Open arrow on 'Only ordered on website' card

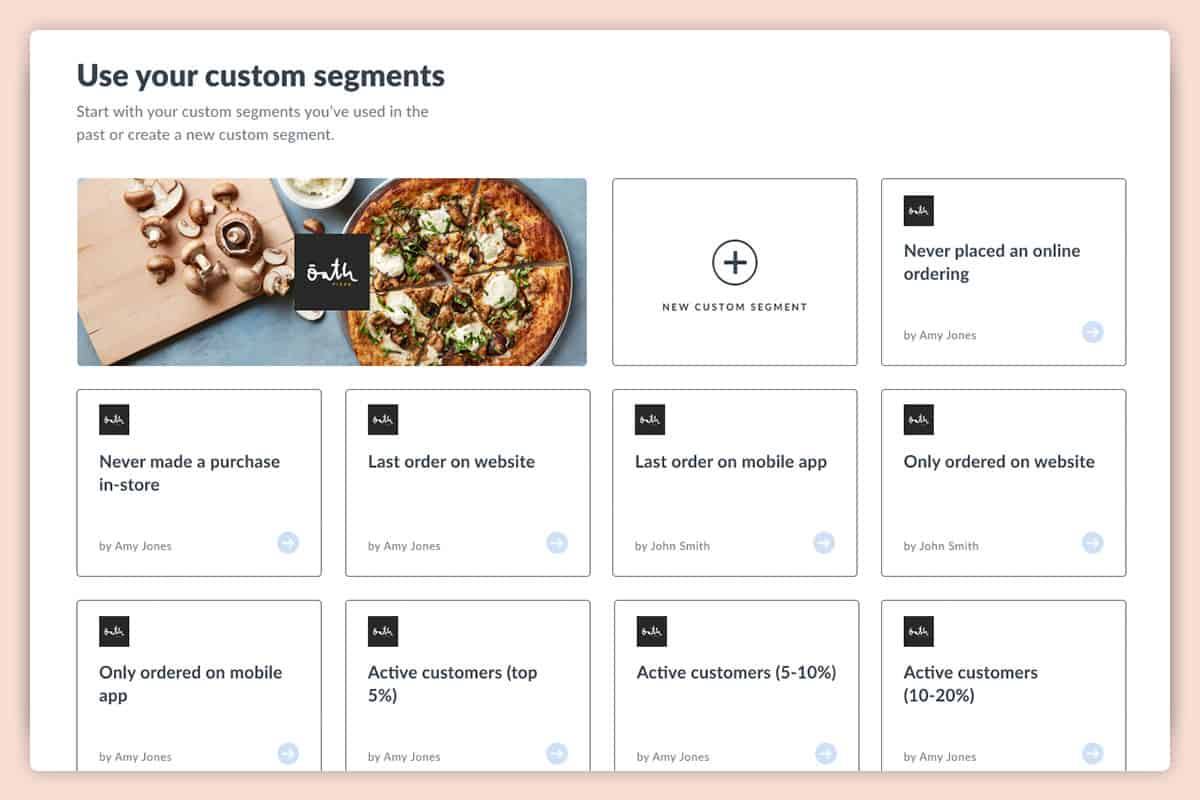(x=1092, y=543)
